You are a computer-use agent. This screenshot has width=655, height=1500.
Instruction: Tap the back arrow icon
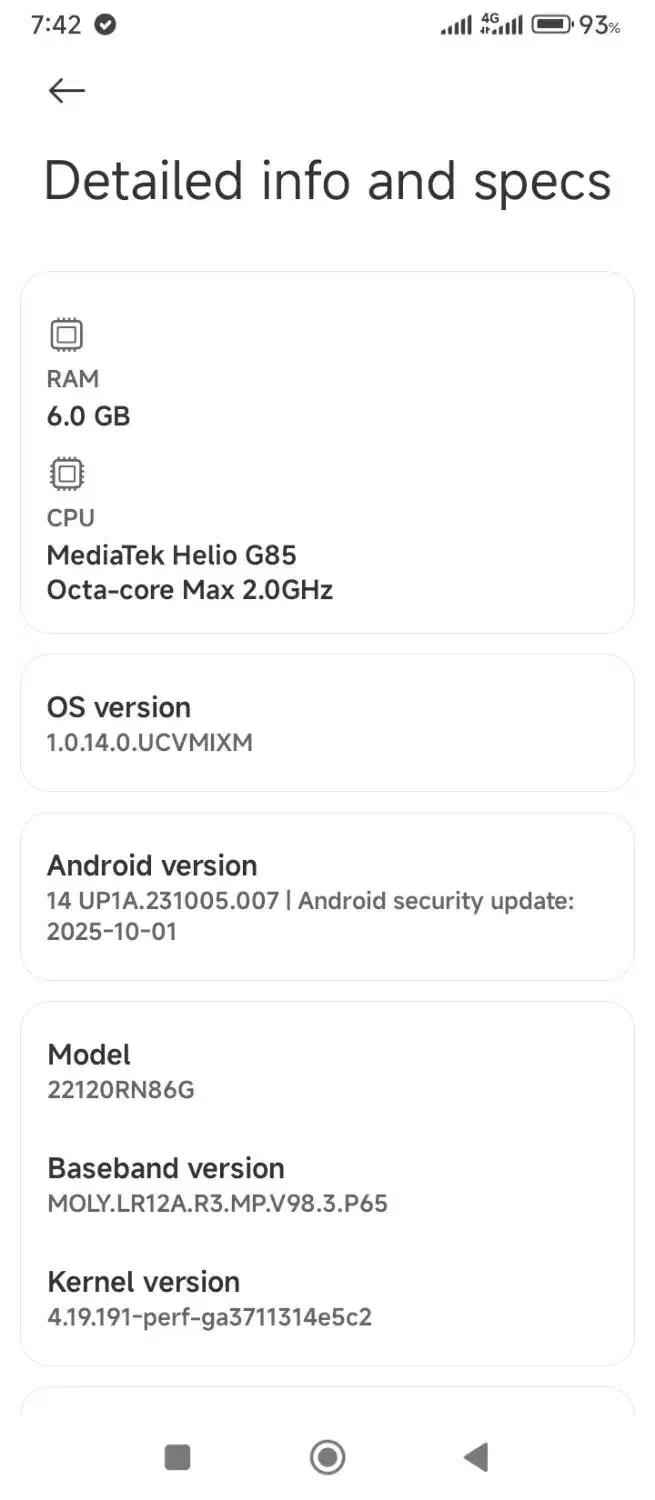coord(67,91)
